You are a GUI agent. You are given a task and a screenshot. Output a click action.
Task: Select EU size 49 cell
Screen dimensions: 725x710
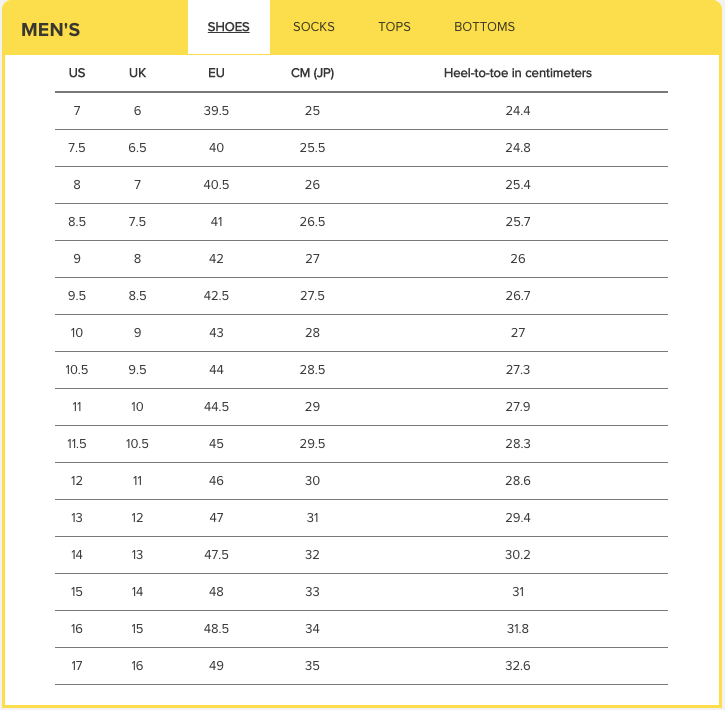point(216,666)
